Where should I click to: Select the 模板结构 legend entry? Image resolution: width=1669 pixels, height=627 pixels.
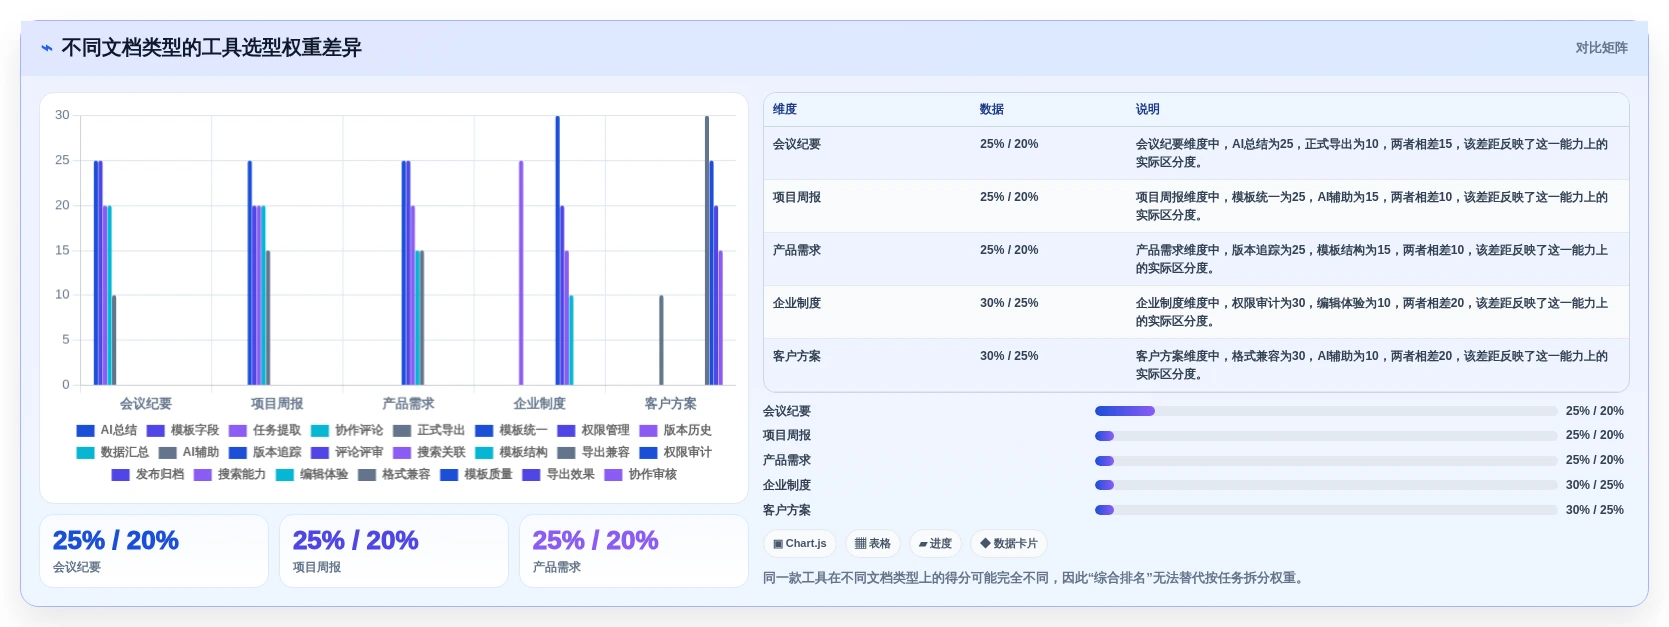(x=510, y=453)
